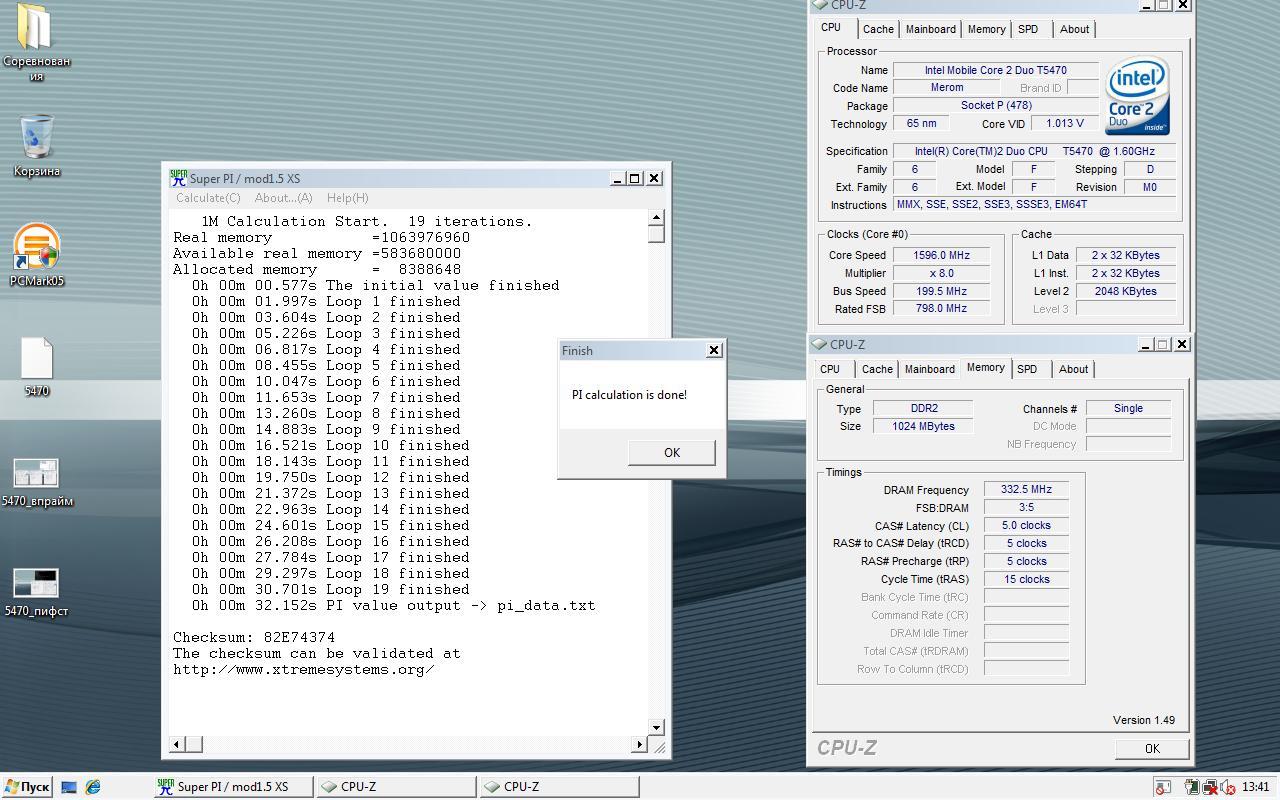Click second CPU-Z taskbar button

pos(559,787)
